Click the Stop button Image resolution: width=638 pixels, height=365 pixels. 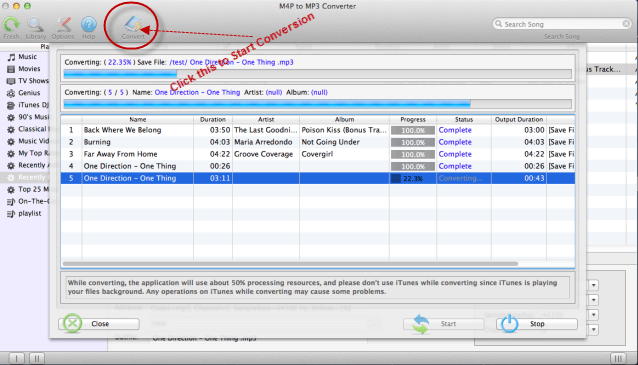click(x=537, y=323)
